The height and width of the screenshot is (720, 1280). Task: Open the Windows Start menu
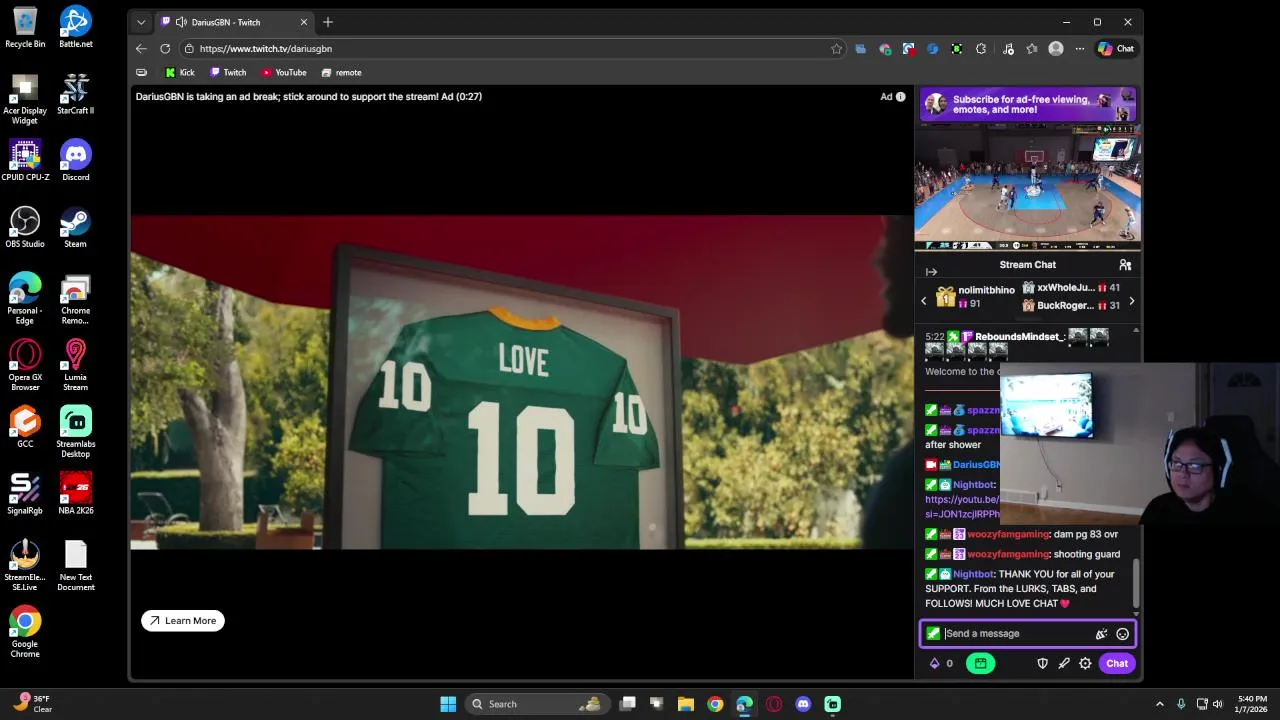pos(448,704)
